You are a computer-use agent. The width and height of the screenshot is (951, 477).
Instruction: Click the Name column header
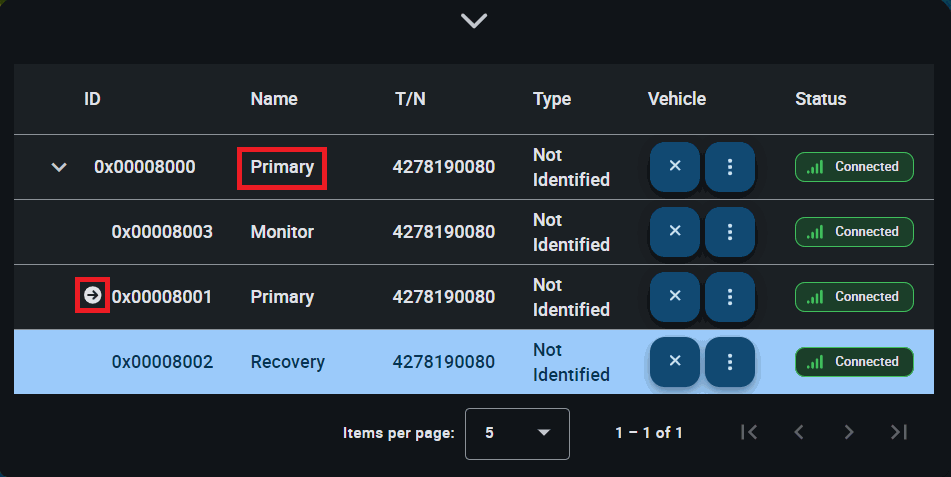pos(274,99)
